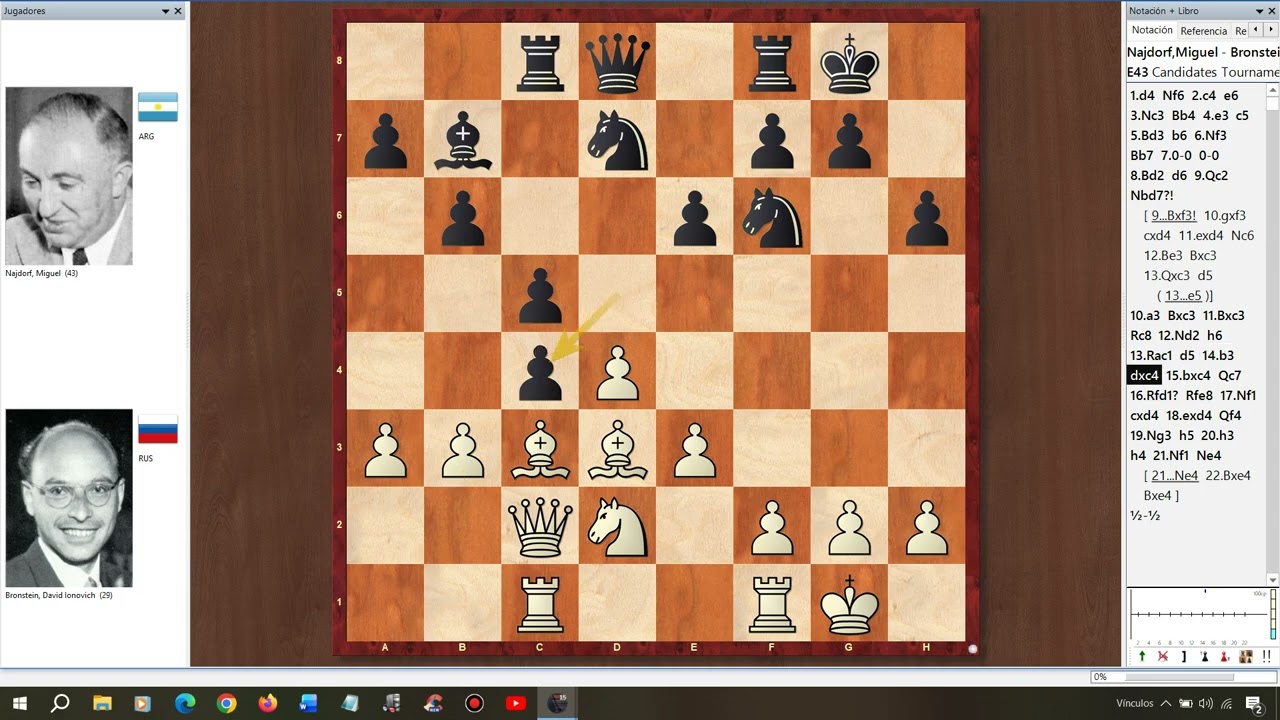Click the variation move 21...Ne4
Image resolution: width=1280 pixels, height=720 pixels.
pos(1175,475)
